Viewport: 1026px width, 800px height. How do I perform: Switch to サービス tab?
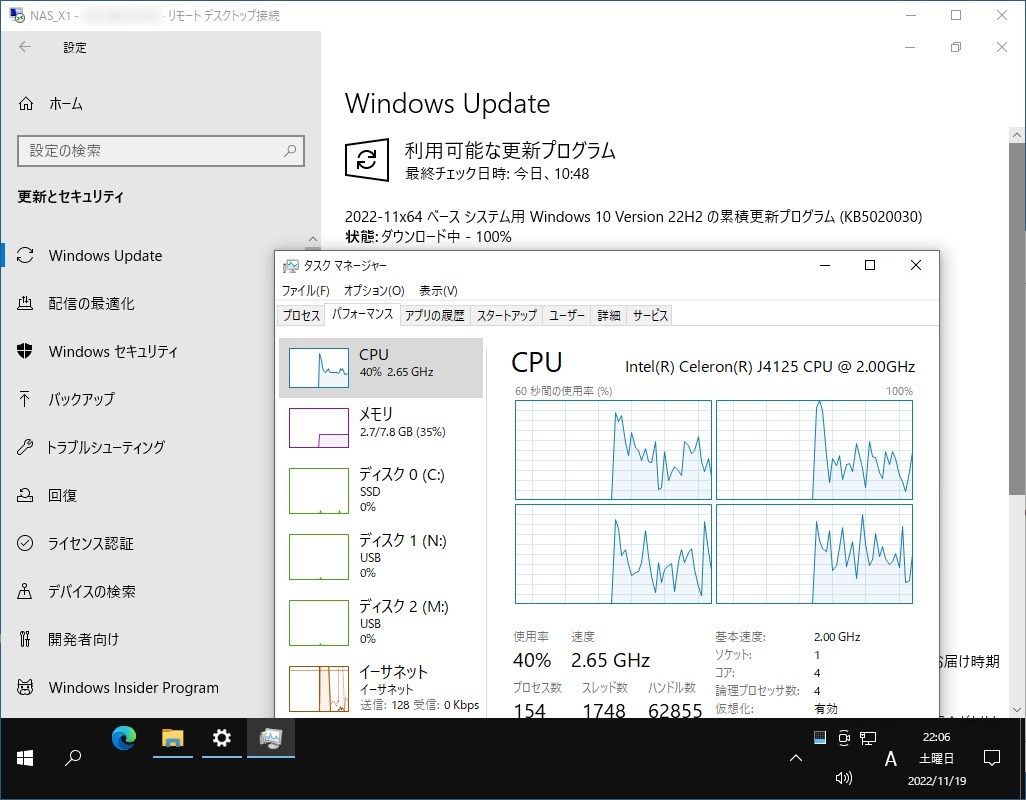650,315
